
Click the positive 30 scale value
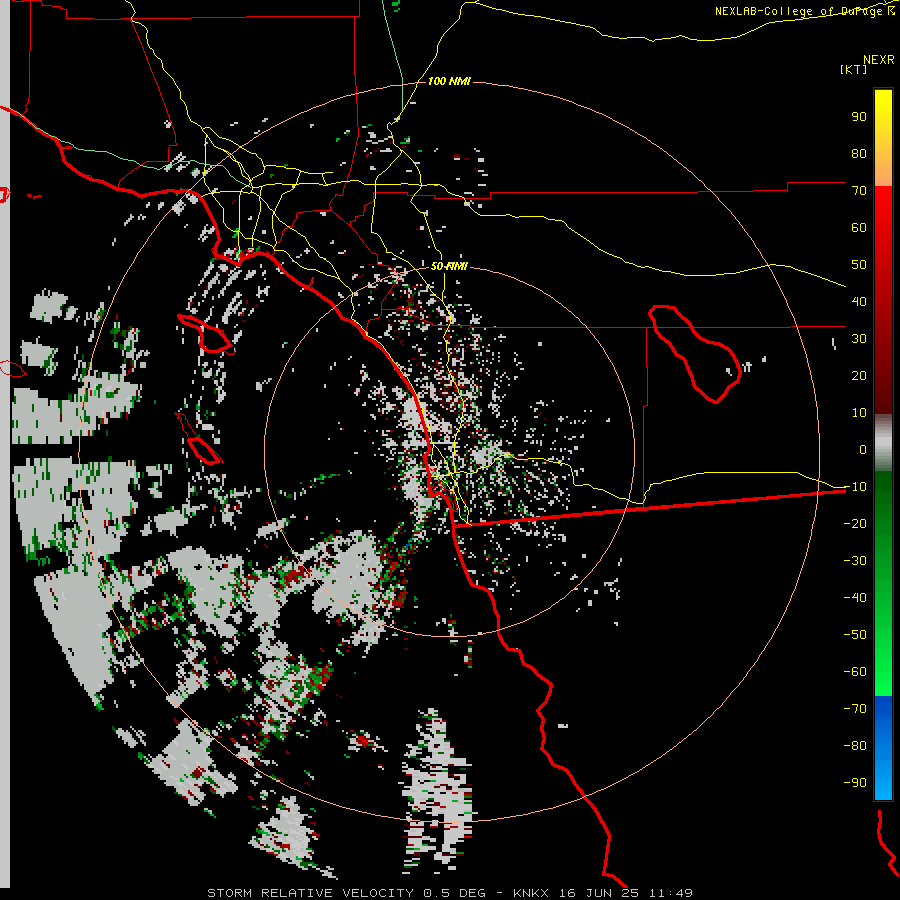pos(859,339)
